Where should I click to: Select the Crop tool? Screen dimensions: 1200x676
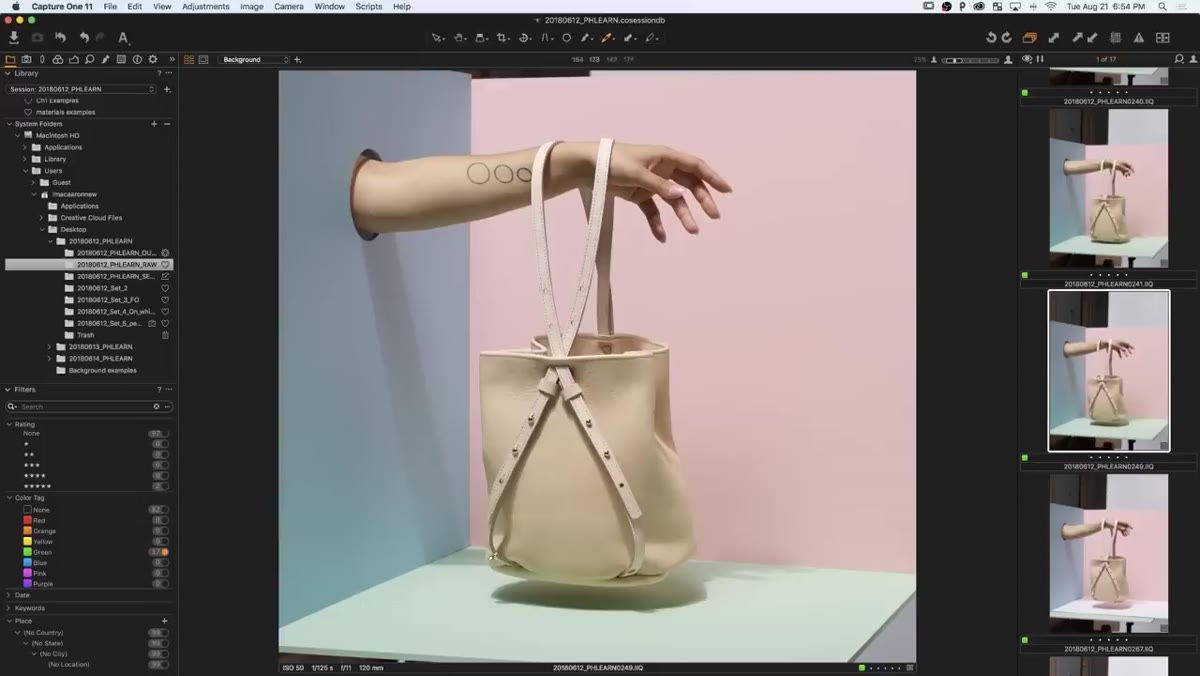point(503,38)
